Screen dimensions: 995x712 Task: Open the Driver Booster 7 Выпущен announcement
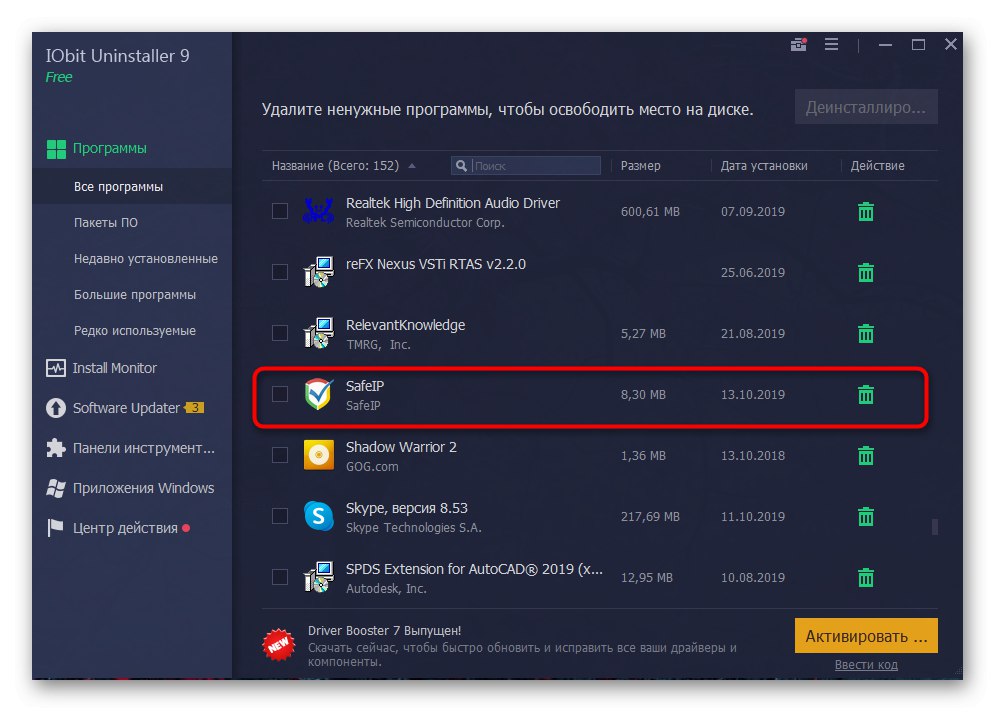(x=384, y=631)
